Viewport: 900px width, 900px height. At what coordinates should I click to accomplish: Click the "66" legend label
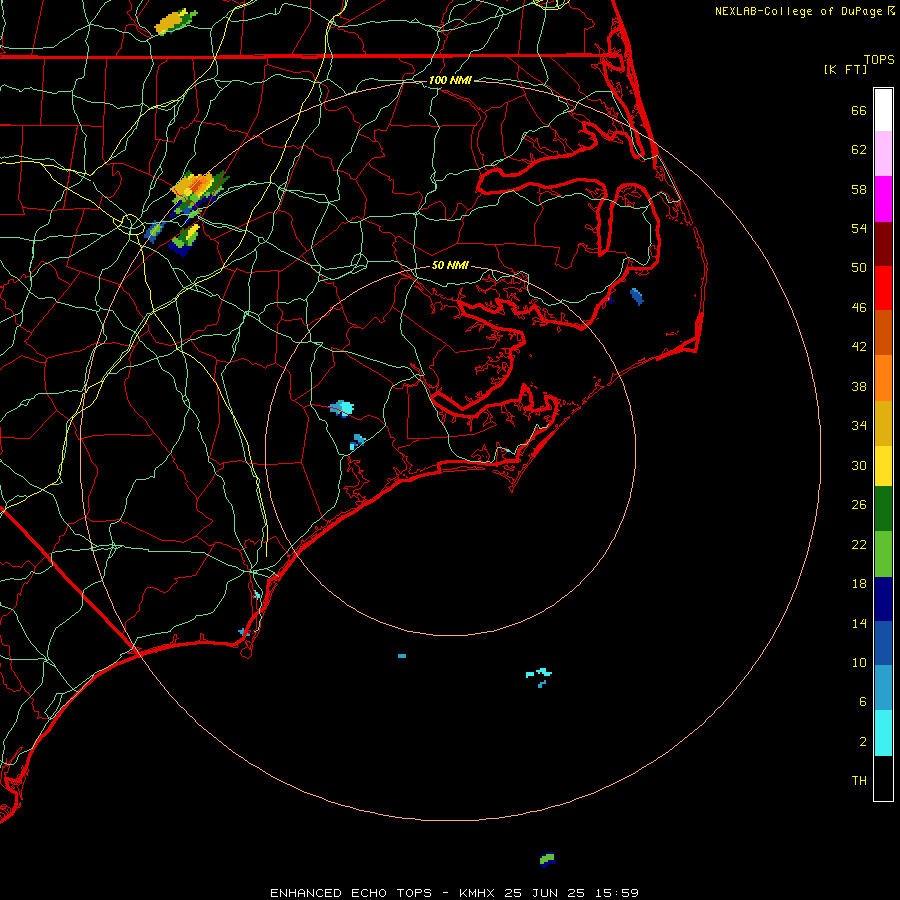point(859,110)
